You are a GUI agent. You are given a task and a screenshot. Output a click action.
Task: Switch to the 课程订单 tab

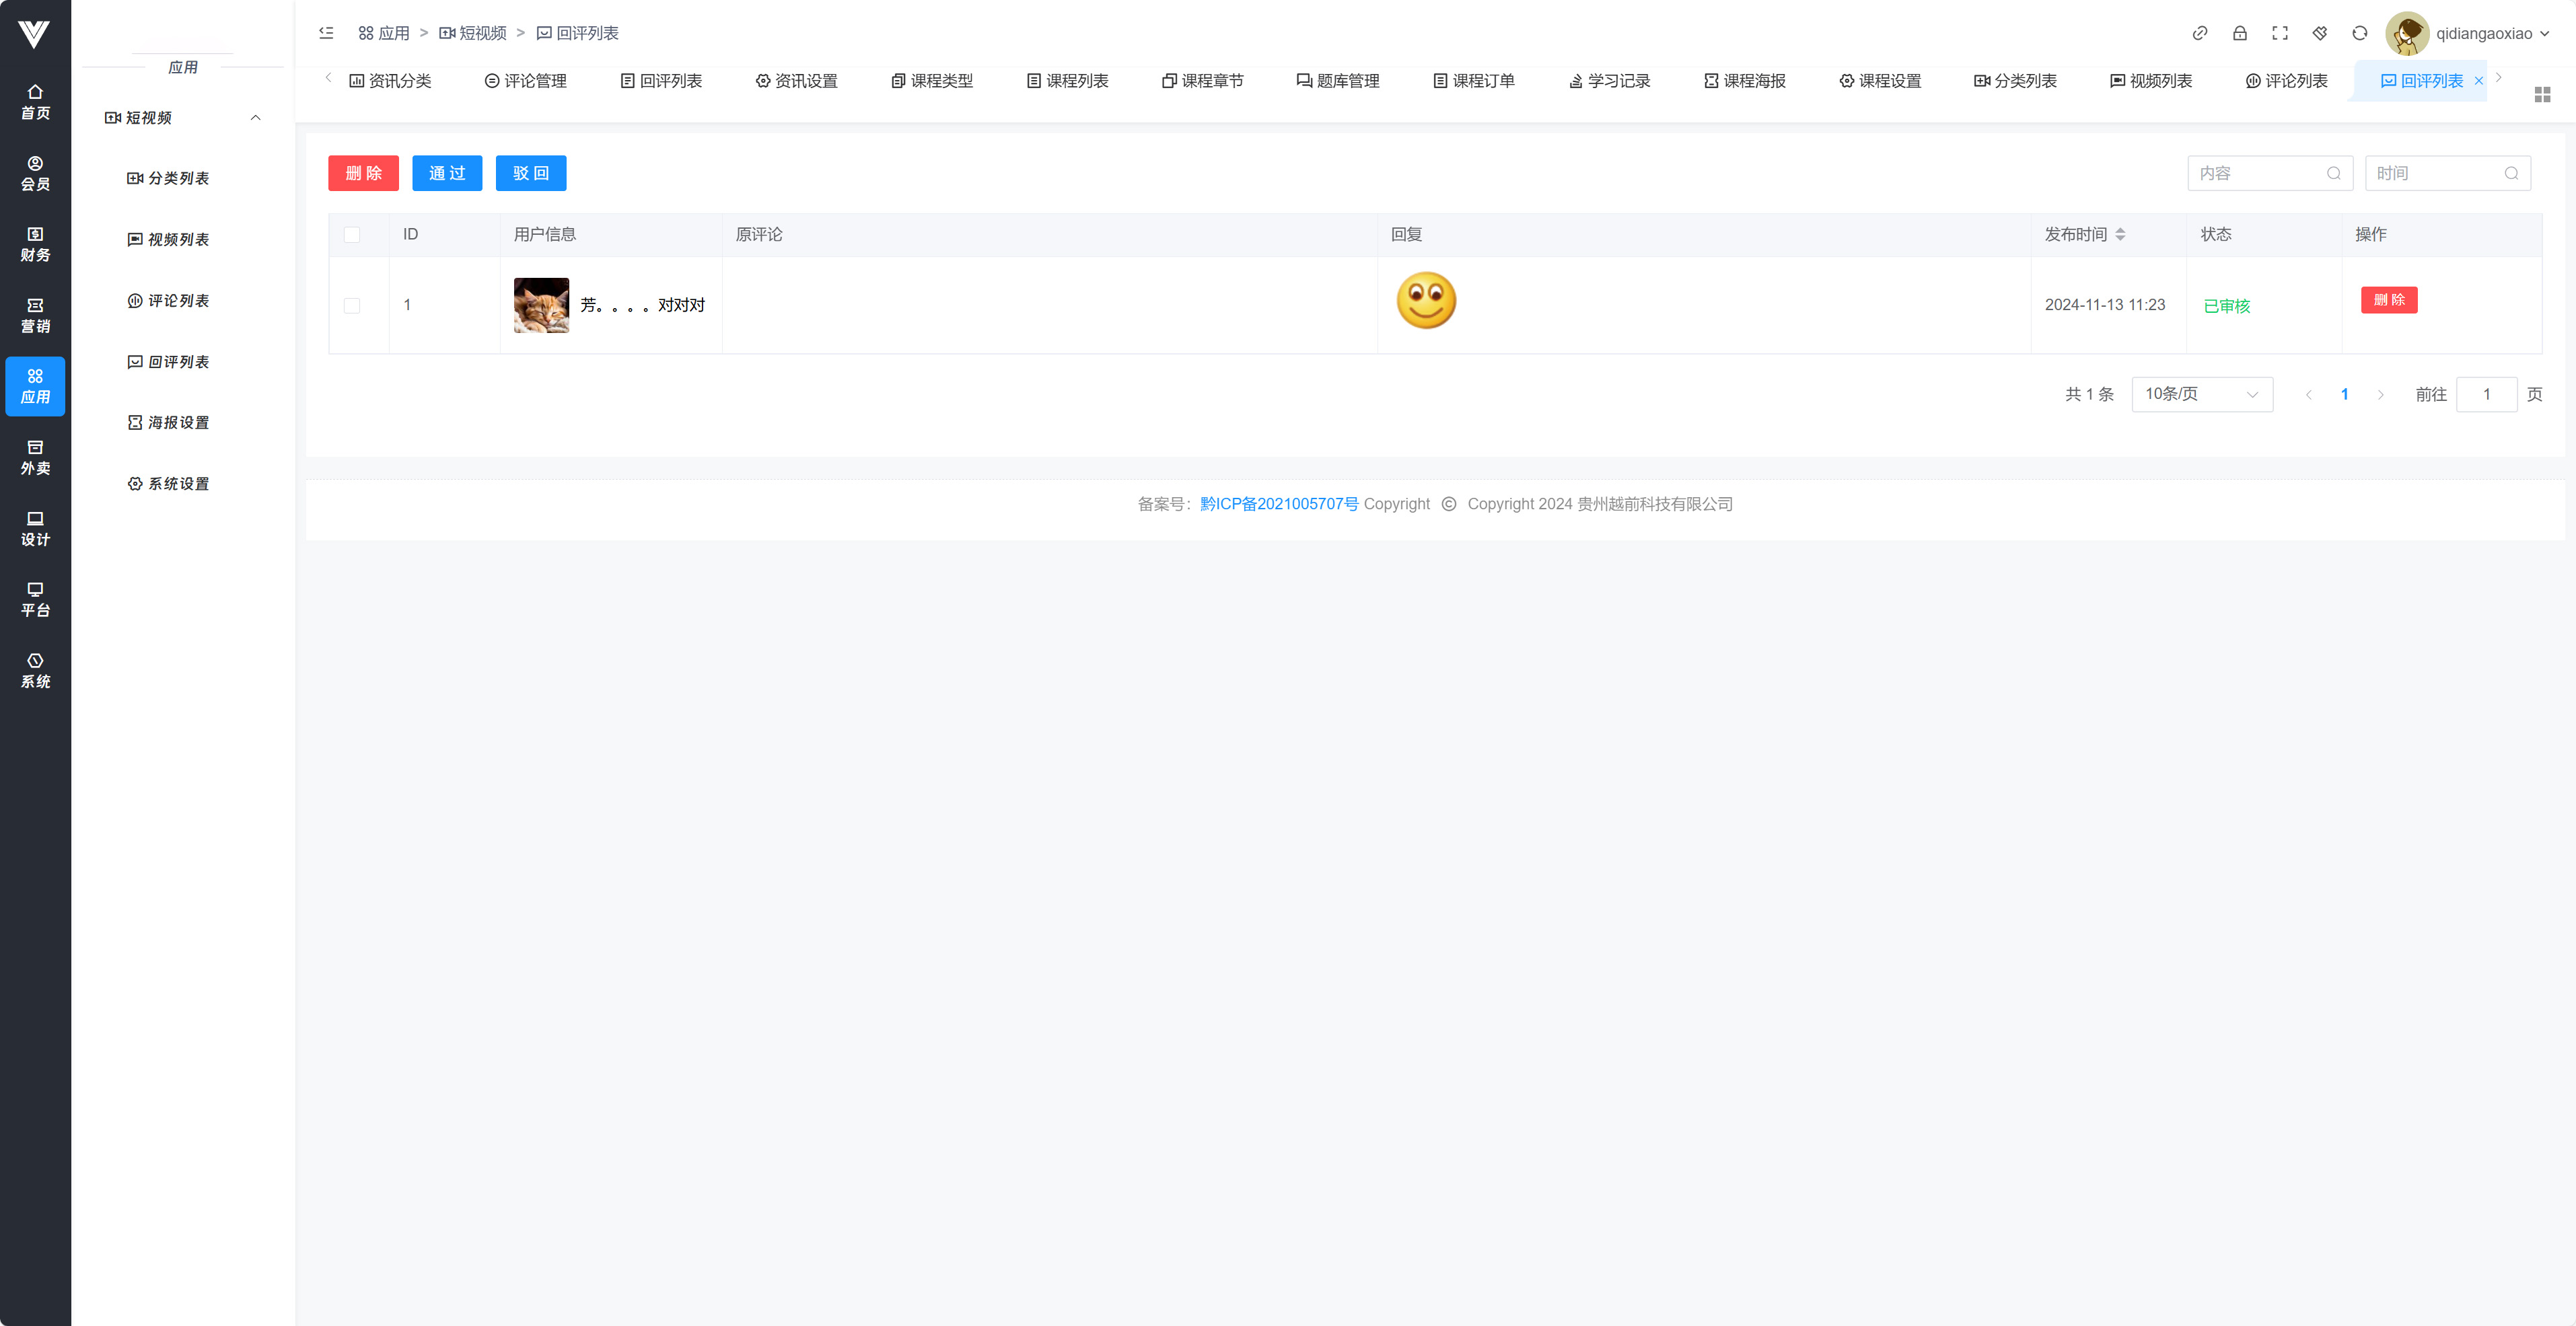pyautogui.click(x=1474, y=81)
